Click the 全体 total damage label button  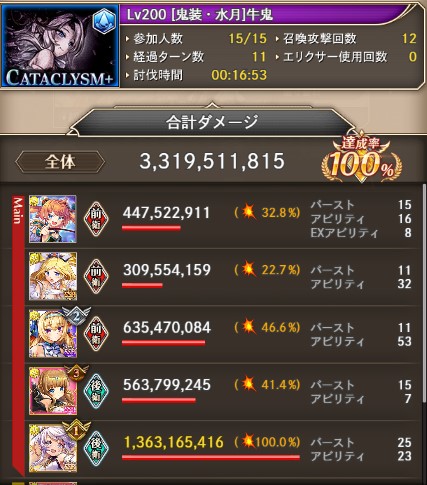coord(60,162)
